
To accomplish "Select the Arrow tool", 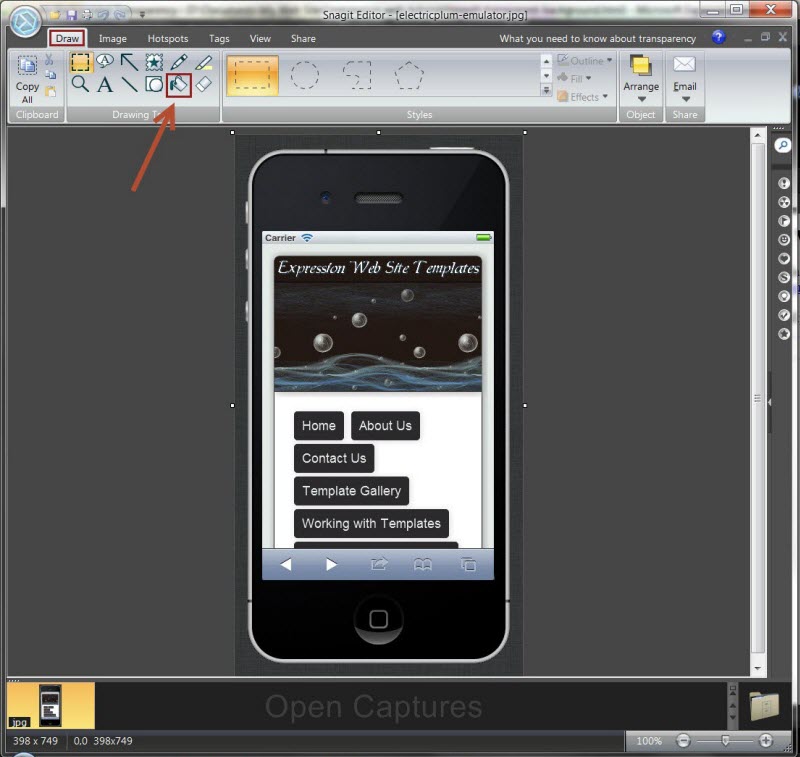I will [x=129, y=62].
